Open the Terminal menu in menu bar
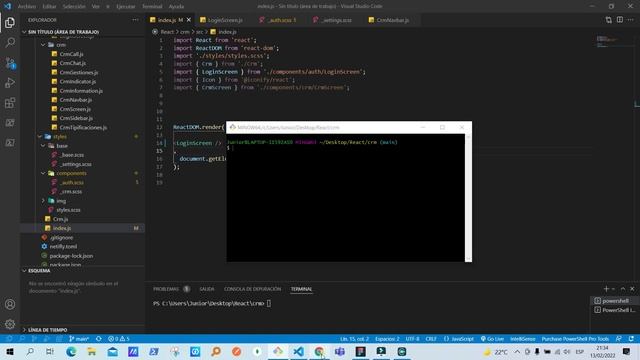Viewport: 640px width, 360px height. point(152,7)
